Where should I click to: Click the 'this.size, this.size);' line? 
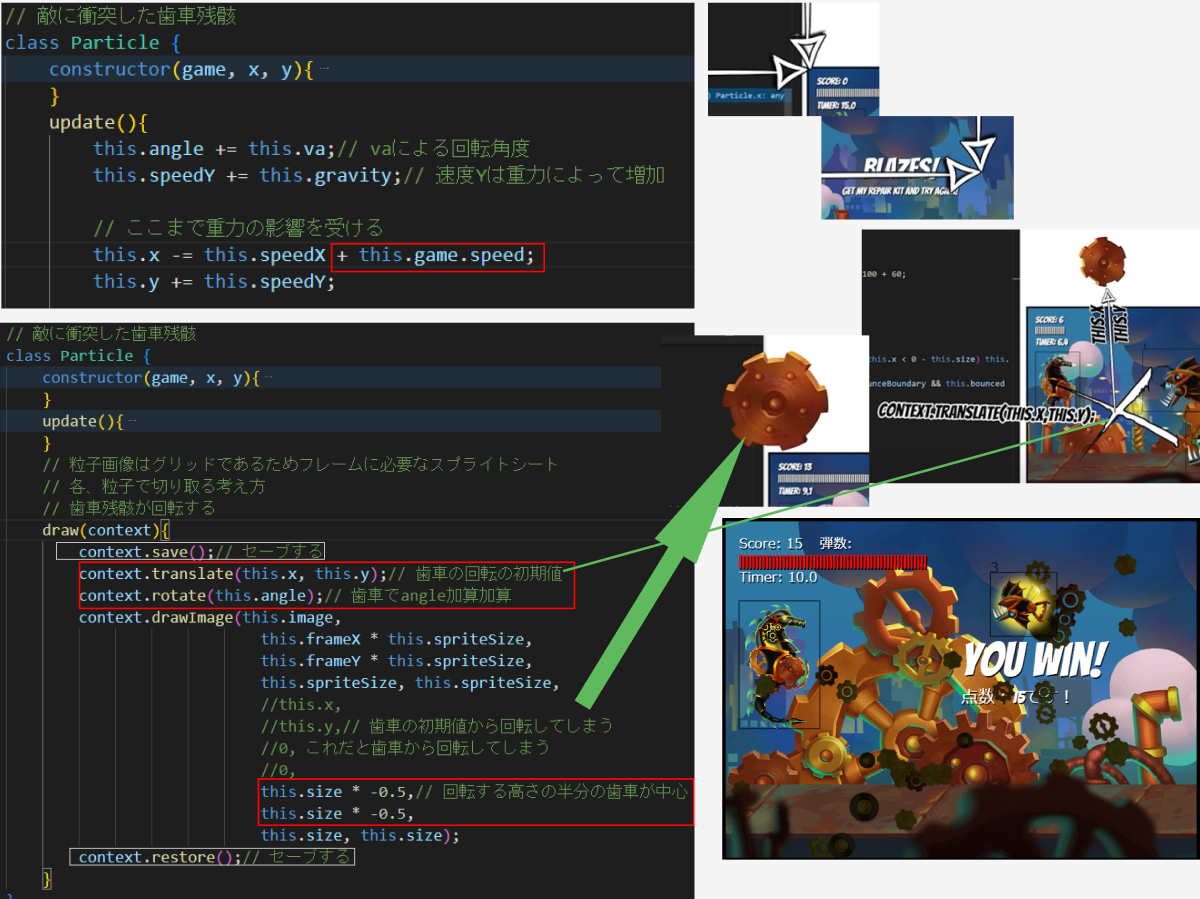tap(360, 836)
